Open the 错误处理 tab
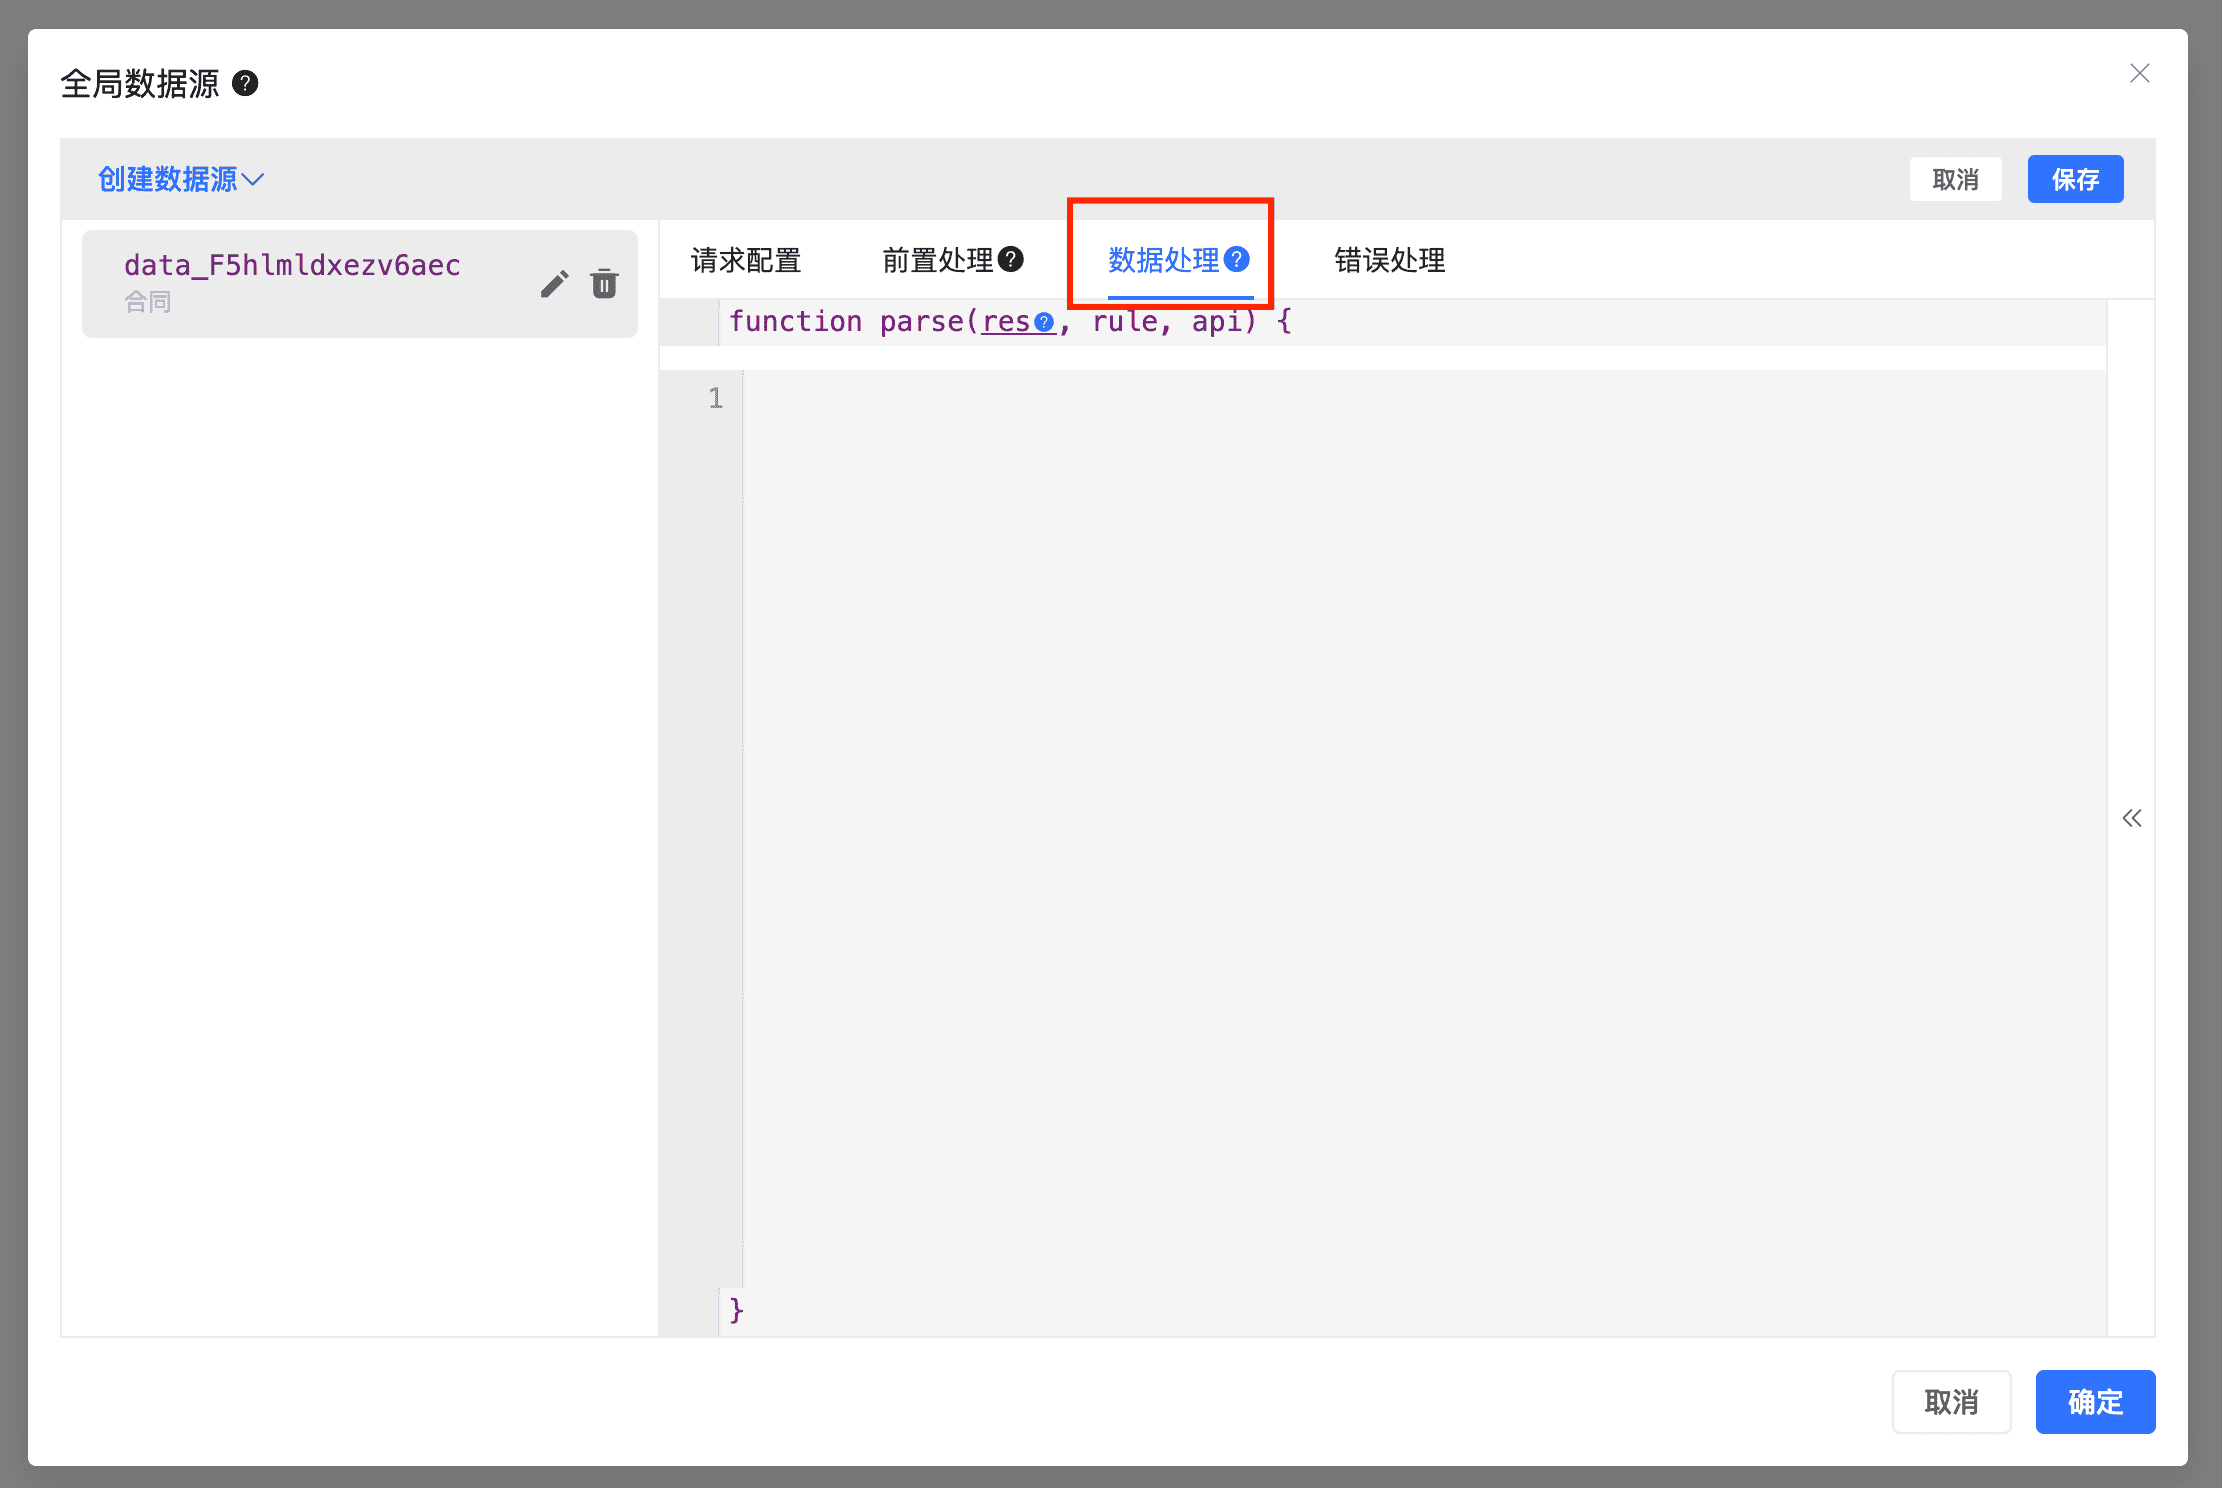 pos(1389,260)
